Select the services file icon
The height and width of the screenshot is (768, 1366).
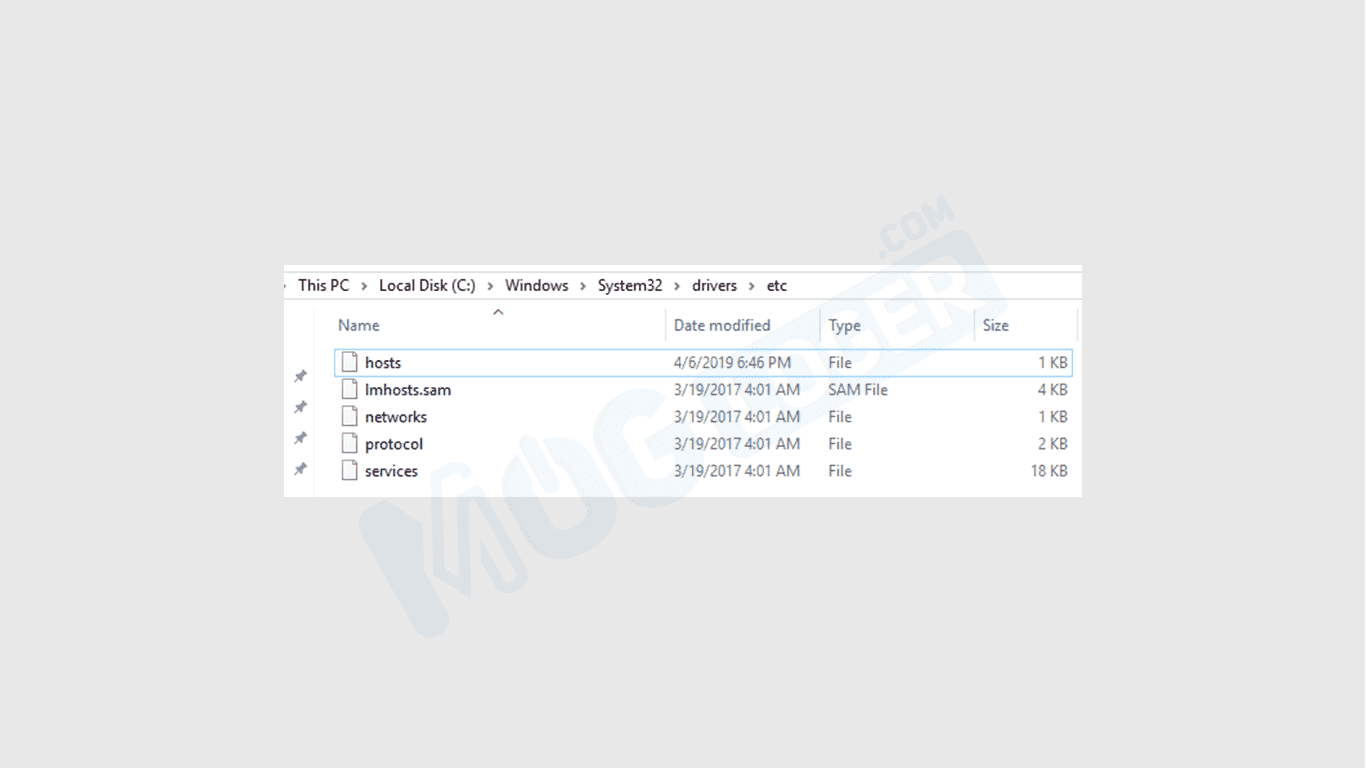[349, 470]
